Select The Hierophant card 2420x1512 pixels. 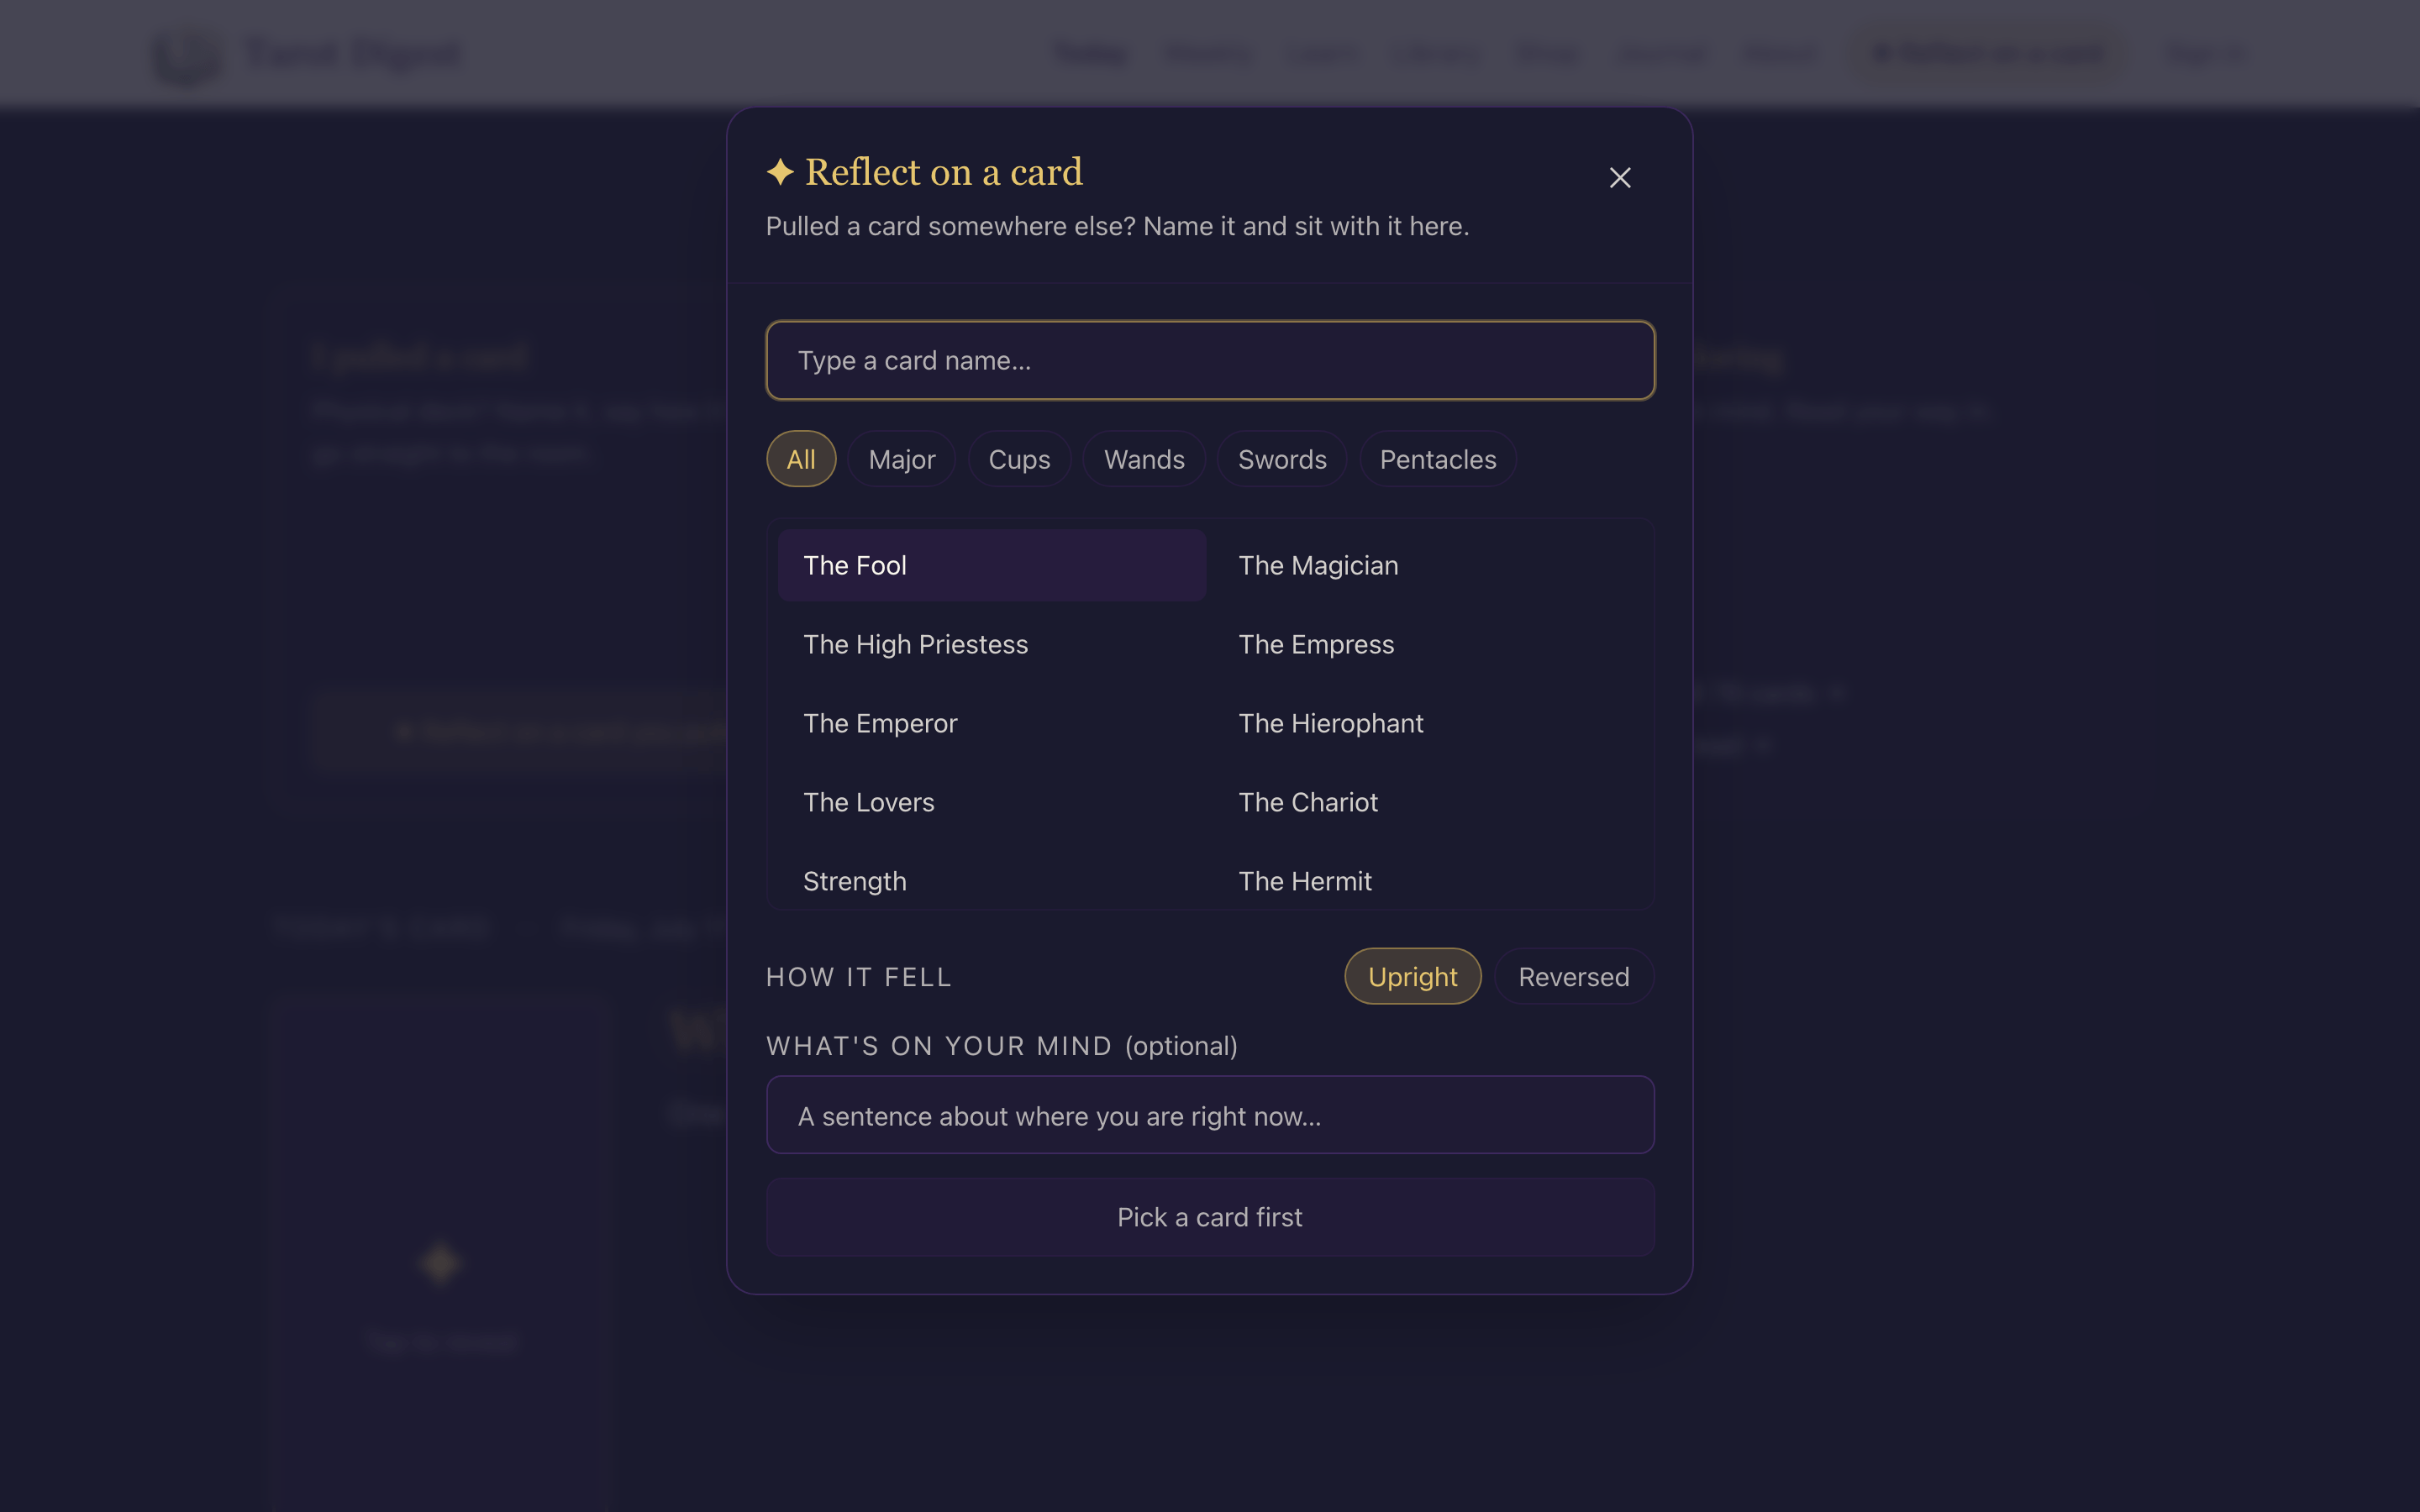coord(1427,723)
